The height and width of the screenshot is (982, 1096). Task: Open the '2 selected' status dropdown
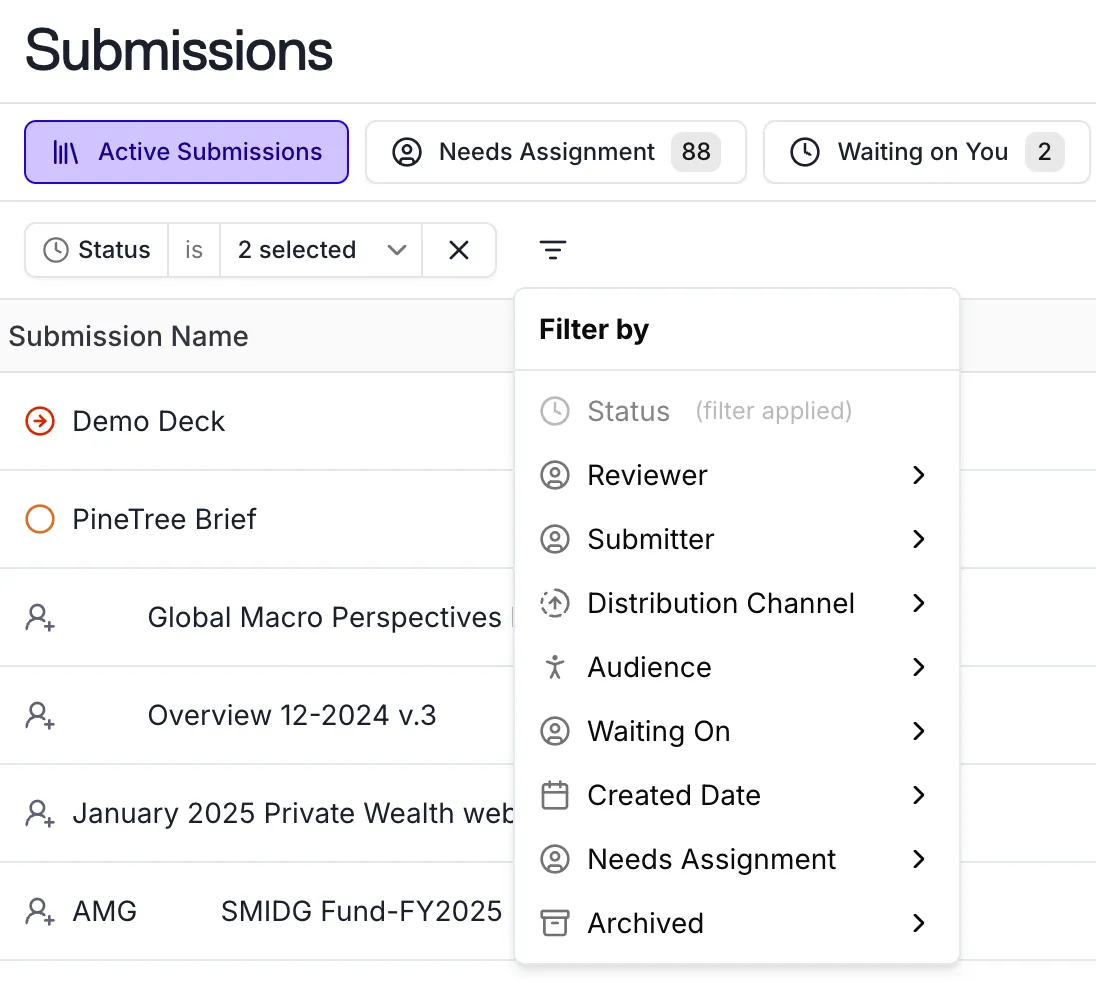coord(321,250)
